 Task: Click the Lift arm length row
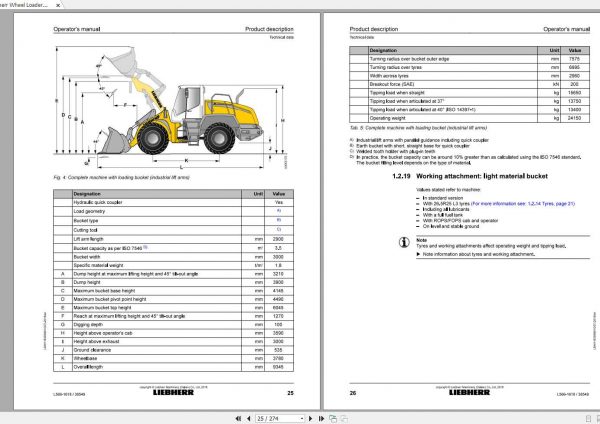click(x=173, y=239)
